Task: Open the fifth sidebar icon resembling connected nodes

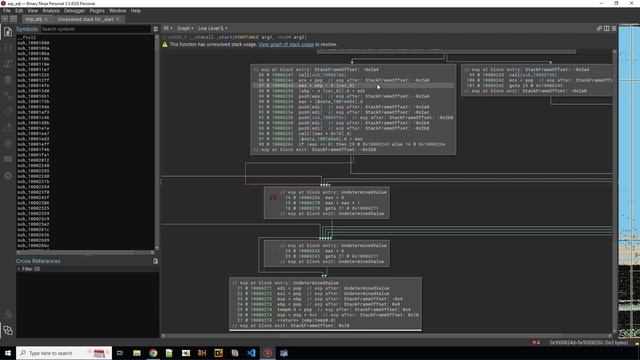Action: (8, 96)
